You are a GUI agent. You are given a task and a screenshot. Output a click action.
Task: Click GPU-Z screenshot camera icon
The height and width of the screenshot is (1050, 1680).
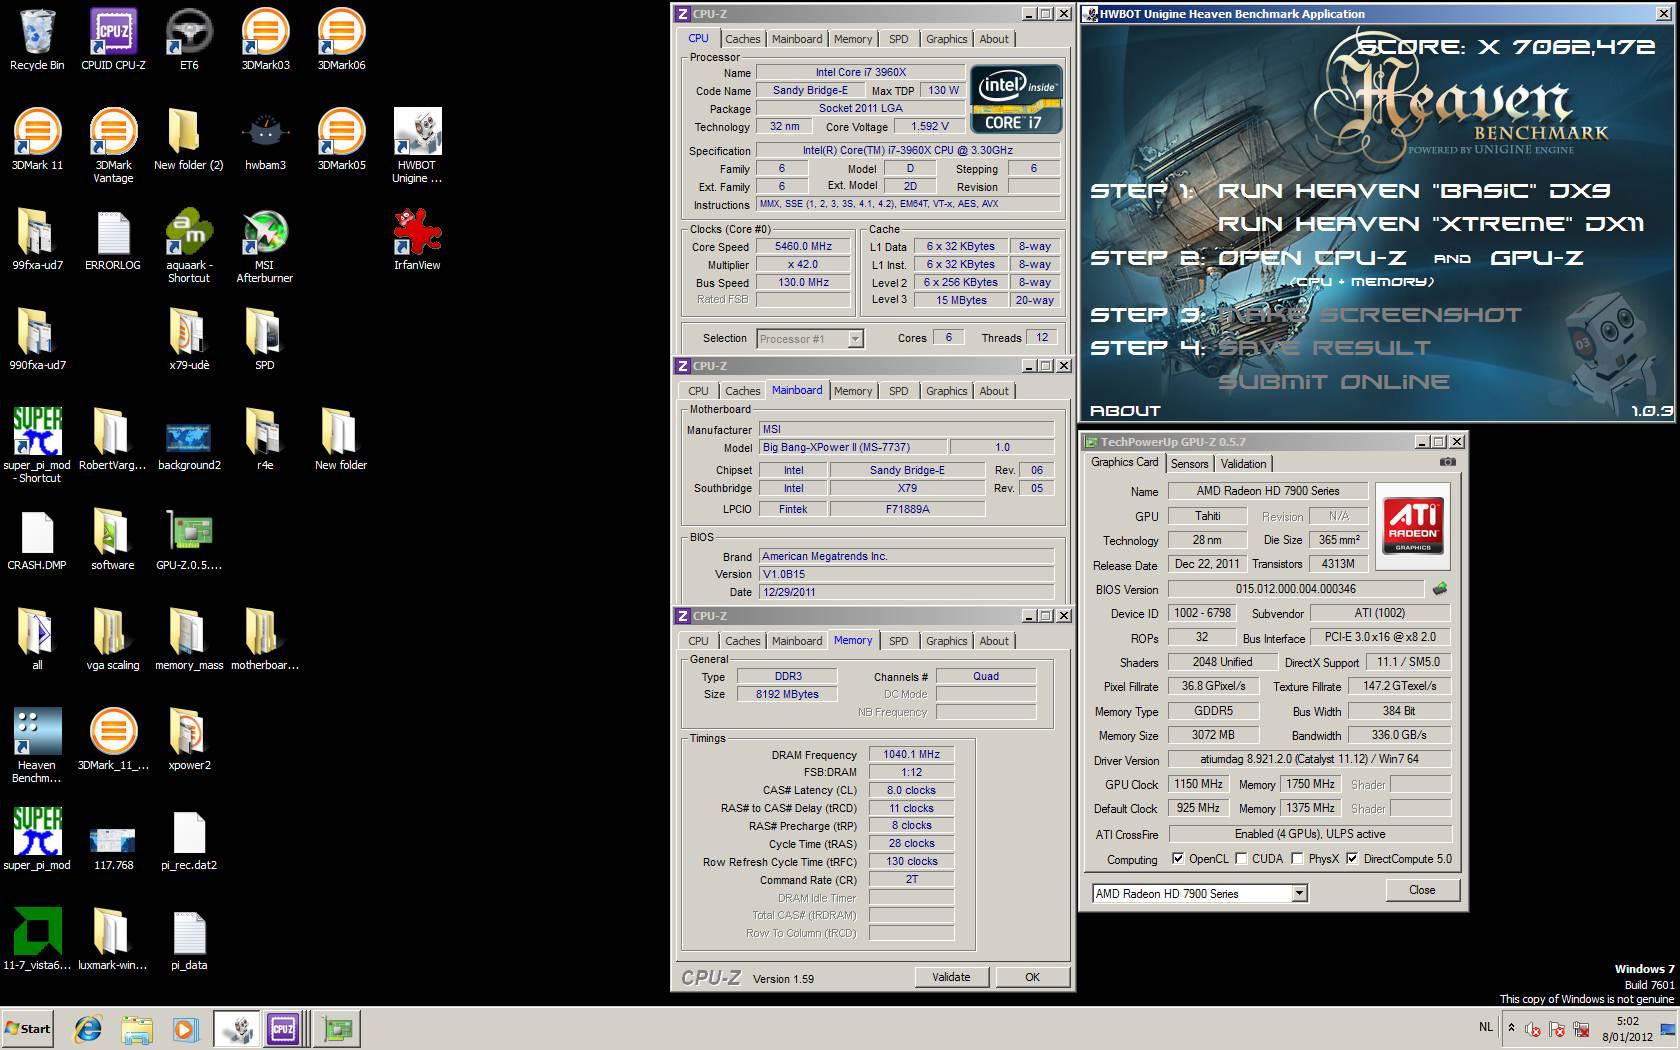1447,462
